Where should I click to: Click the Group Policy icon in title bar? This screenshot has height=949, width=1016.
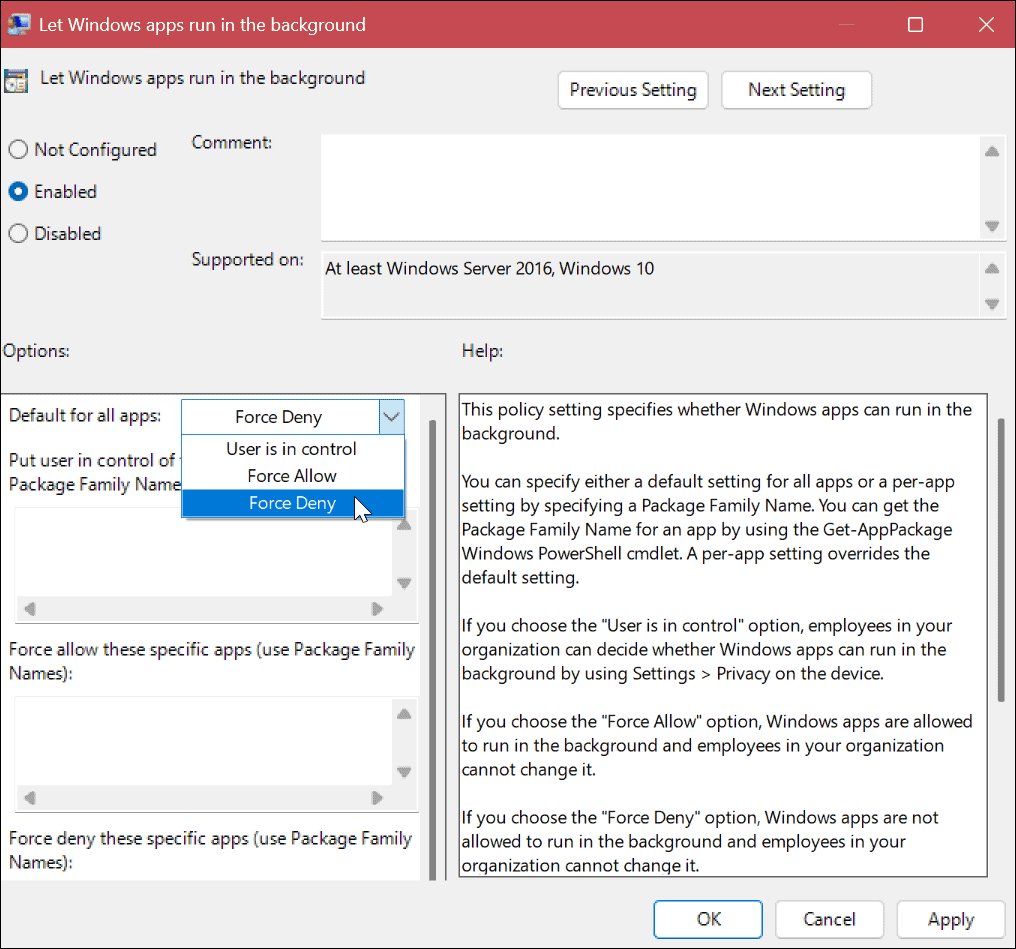pyautogui.click(x=18, y=25)
